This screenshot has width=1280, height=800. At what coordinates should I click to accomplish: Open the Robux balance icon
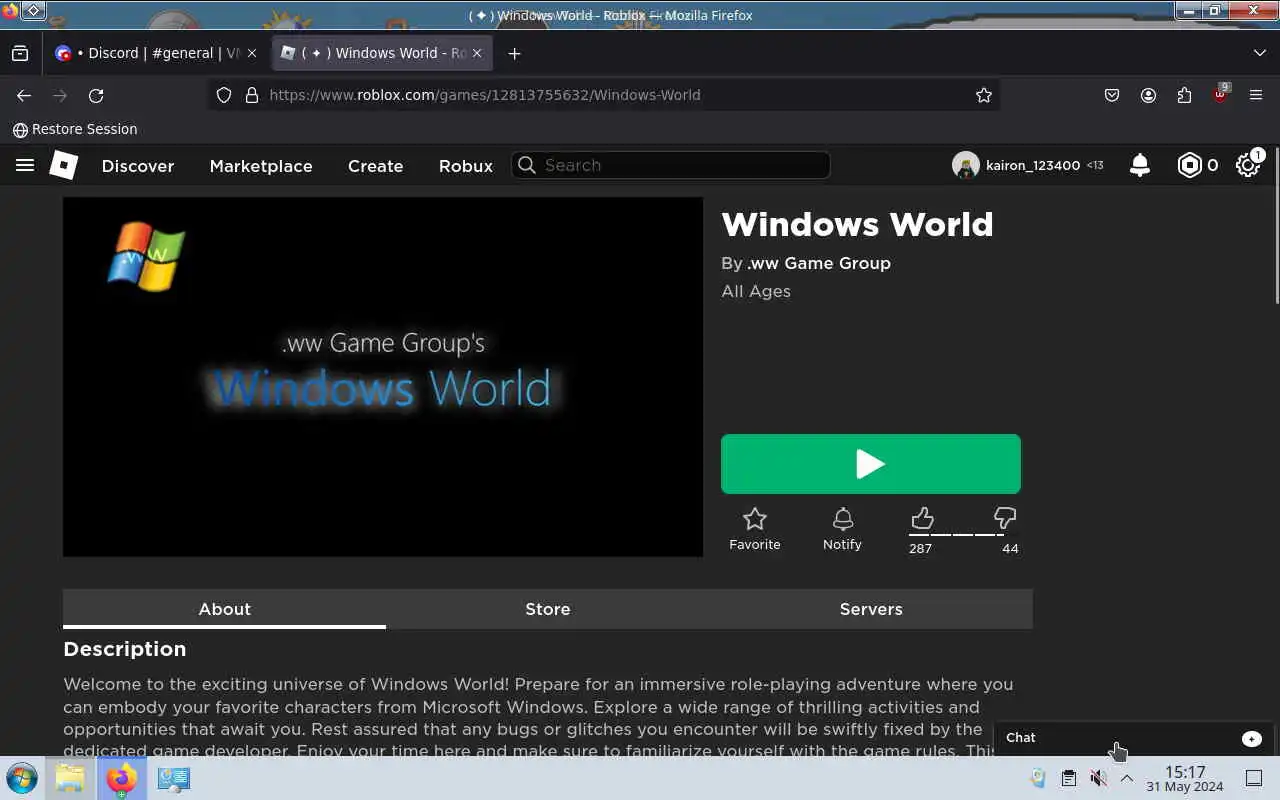(1189, 165)
